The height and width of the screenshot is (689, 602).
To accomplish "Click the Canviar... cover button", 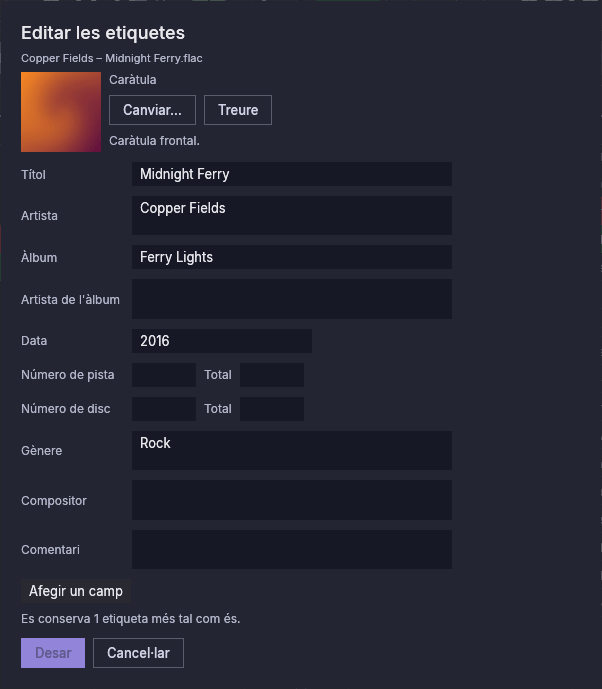I will coord(152,110).
